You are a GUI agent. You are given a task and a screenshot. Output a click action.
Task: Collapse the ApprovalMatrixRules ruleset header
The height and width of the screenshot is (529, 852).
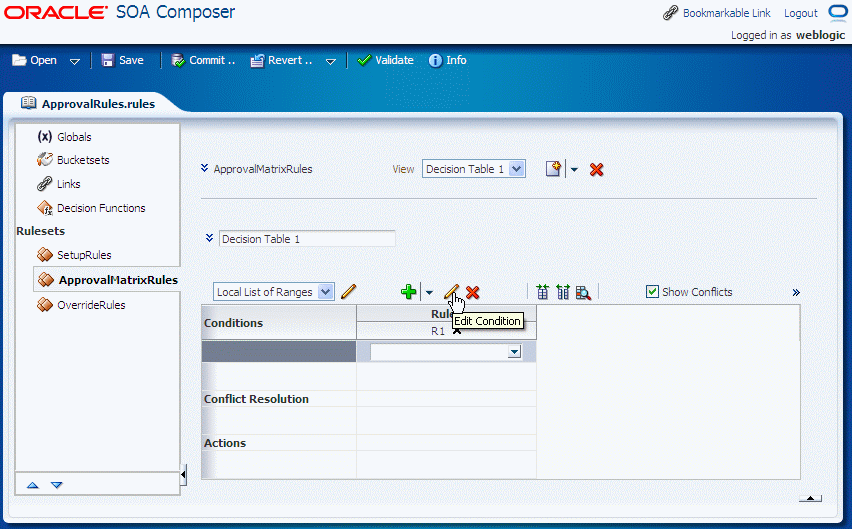coord(204,168)
